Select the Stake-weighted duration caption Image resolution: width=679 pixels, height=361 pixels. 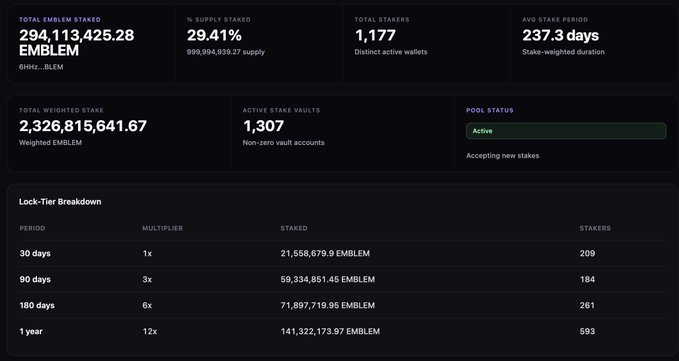point(563,52)
